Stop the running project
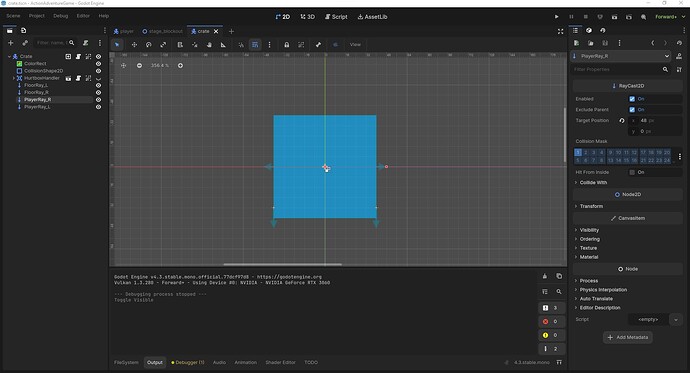The height and width of the screenshot is (373, 690). 586,17
